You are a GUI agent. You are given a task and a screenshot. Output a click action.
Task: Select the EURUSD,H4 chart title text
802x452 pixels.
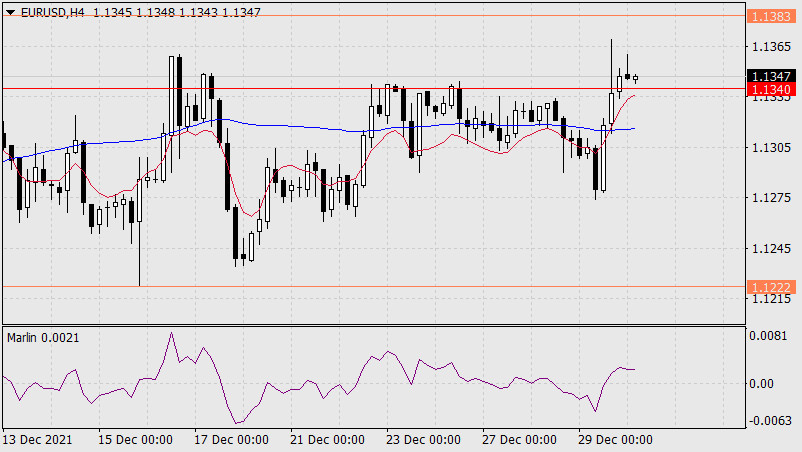click(53, 12)
